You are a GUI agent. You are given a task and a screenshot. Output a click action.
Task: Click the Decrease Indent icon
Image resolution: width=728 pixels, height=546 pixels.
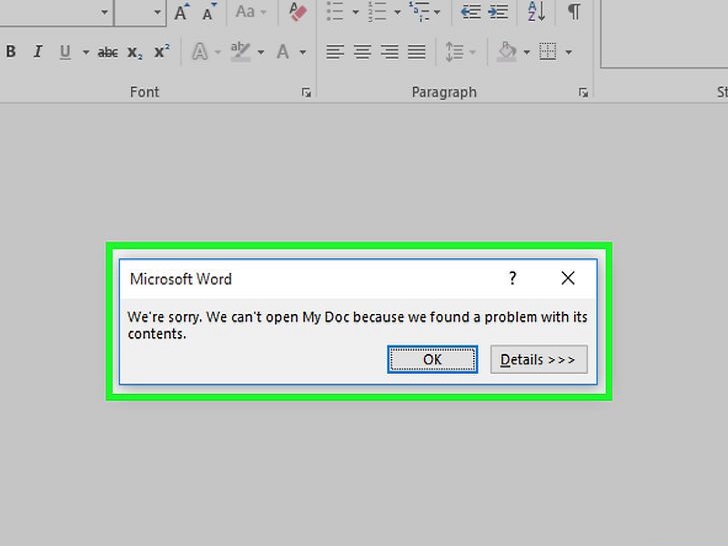point(470,12)
